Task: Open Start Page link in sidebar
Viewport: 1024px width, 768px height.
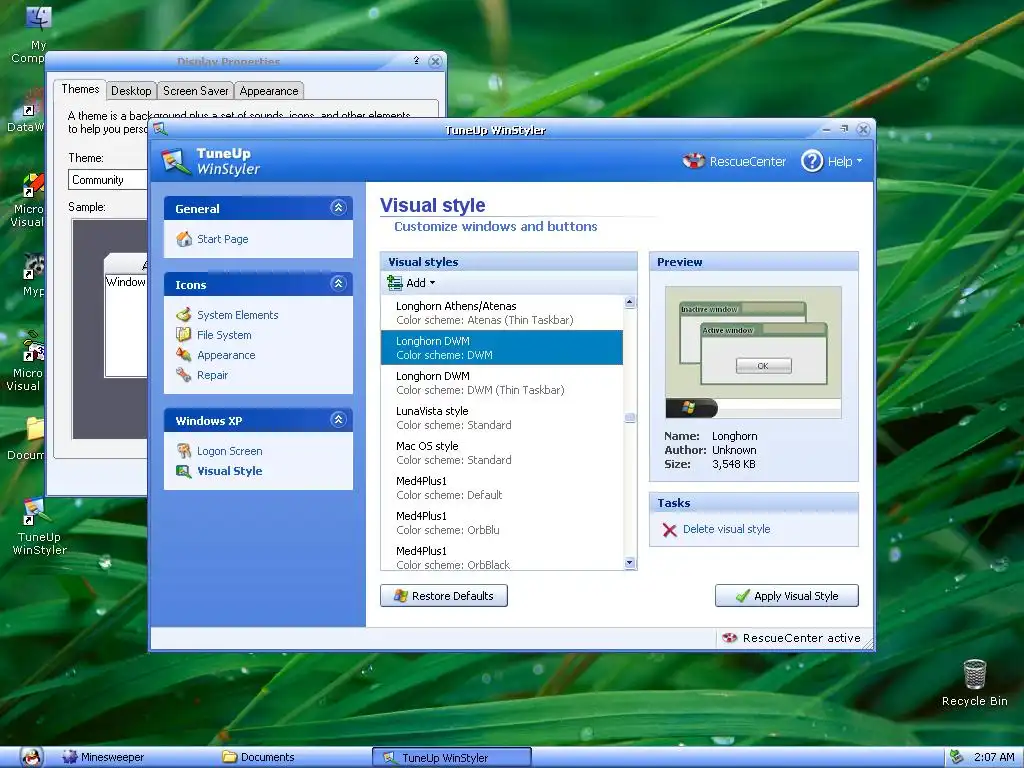Action: 223,239
